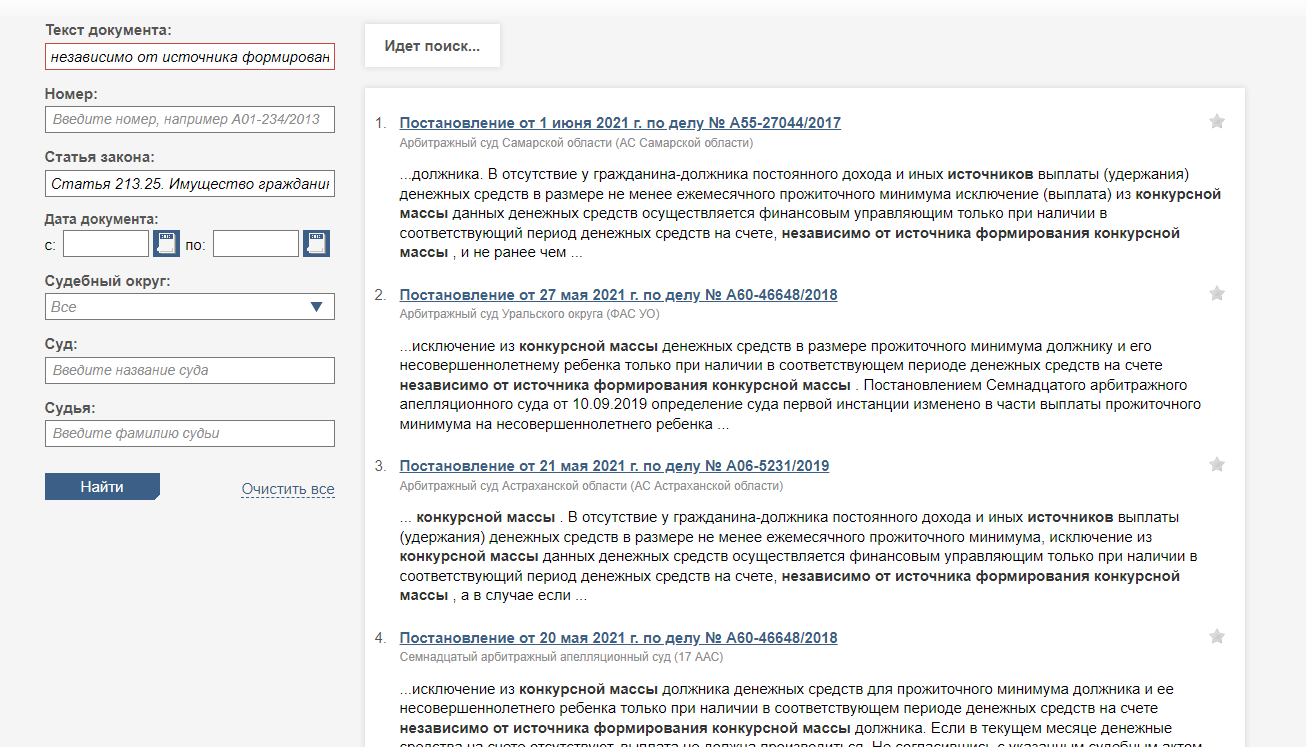Click the Номер case number field
1306x747 pixels.
point(190,120)
